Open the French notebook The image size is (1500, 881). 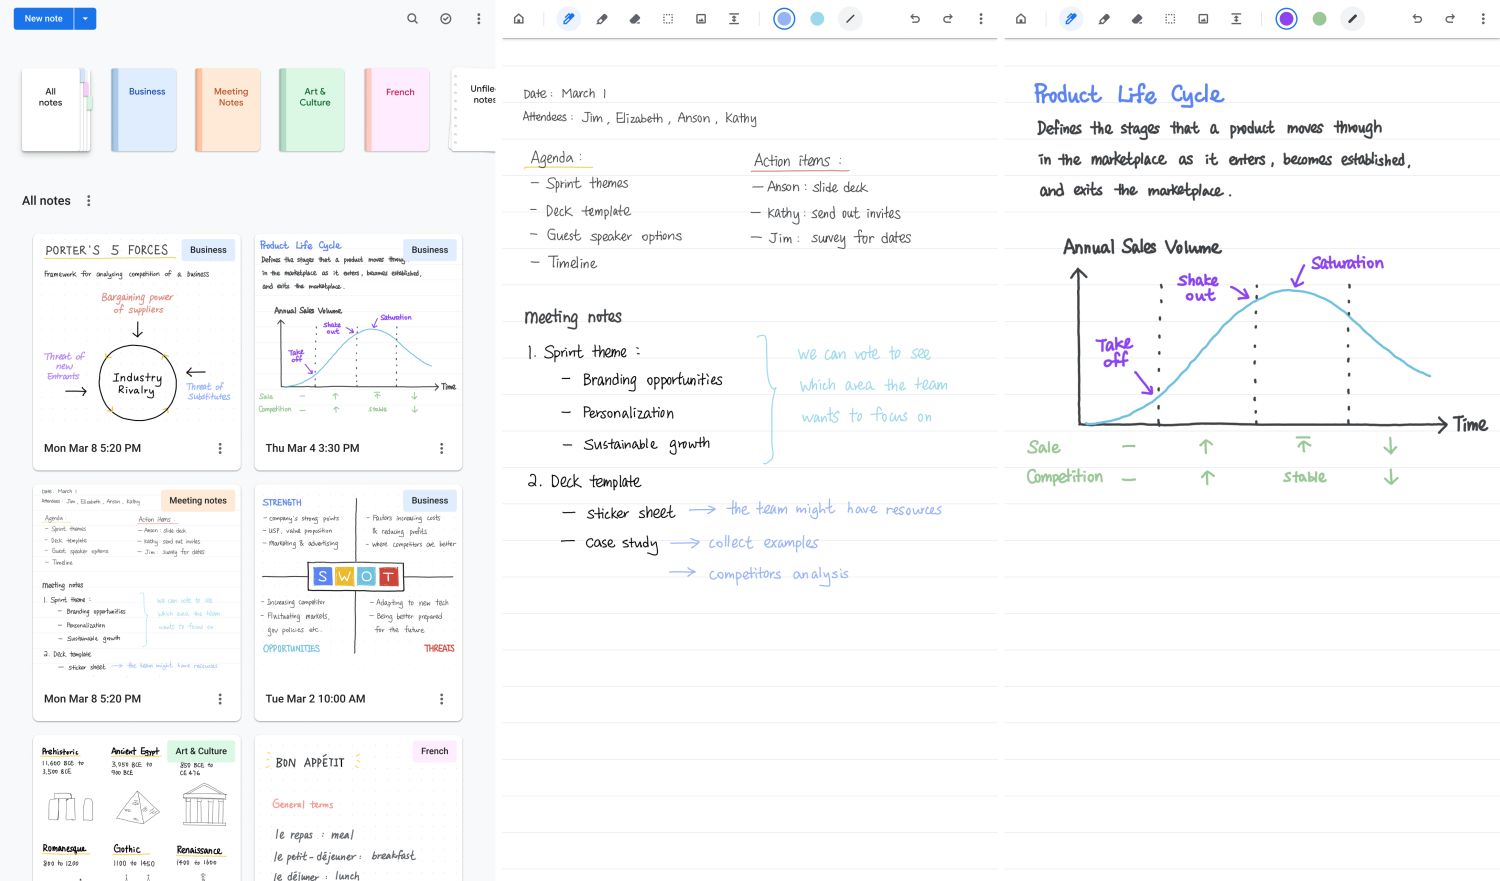(x=397, y=110)
